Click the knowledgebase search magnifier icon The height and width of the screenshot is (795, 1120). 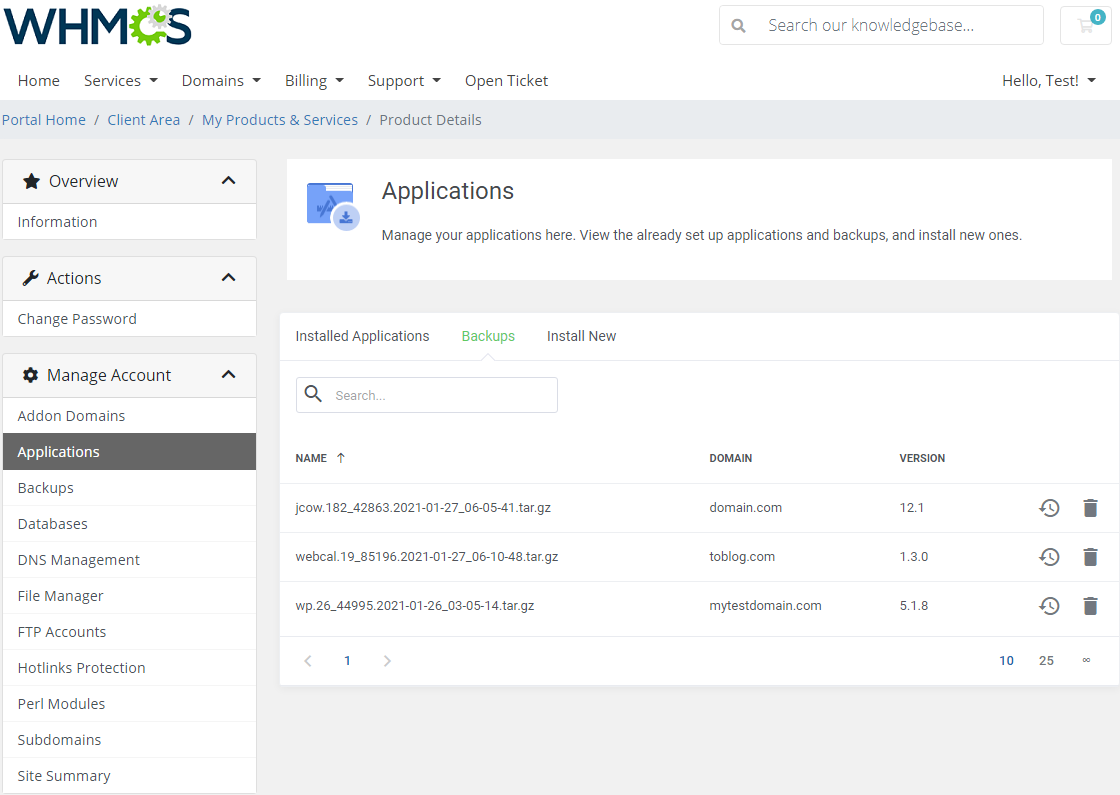click(x=739, y=26)
